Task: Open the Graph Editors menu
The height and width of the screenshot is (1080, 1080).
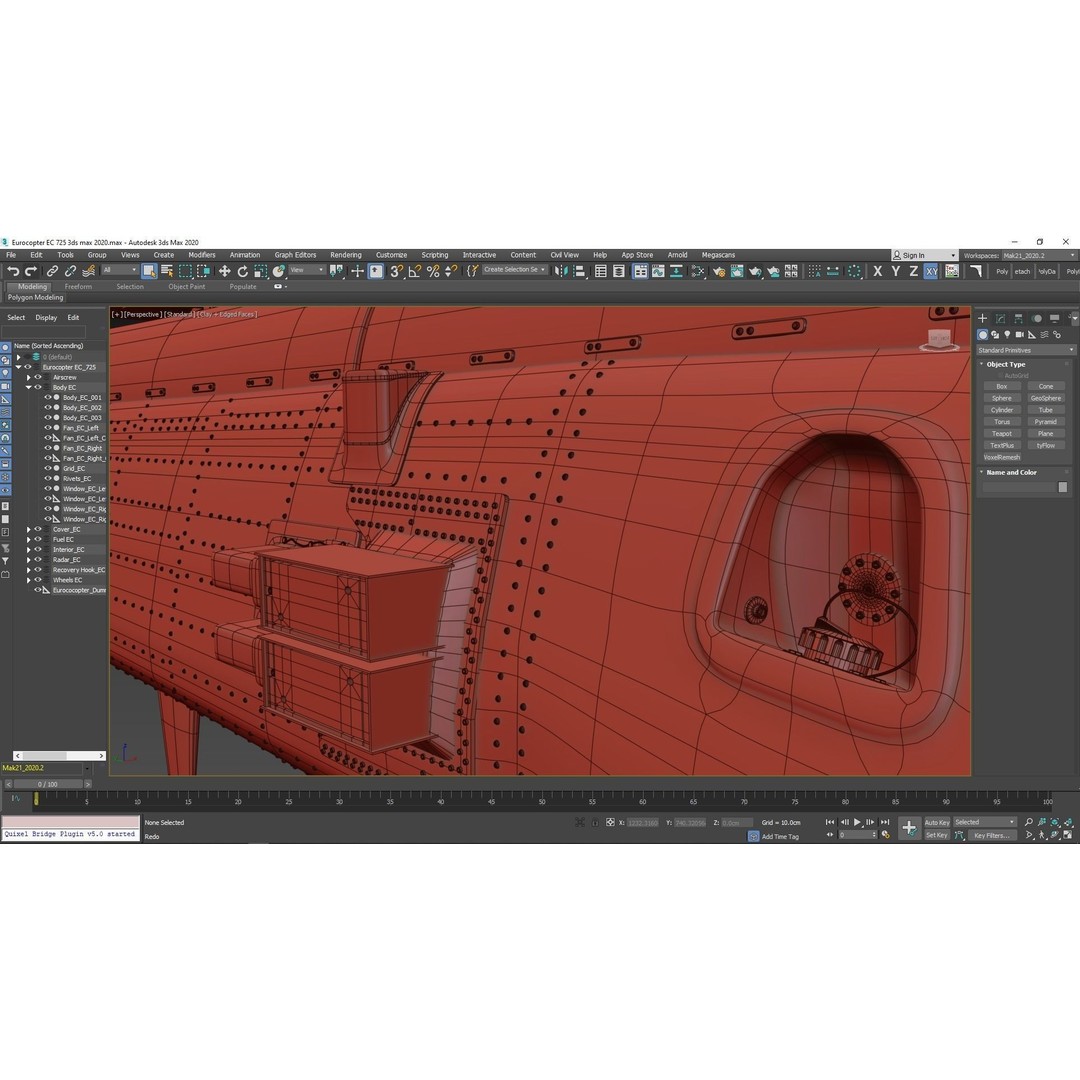Action: click(295, 255)
